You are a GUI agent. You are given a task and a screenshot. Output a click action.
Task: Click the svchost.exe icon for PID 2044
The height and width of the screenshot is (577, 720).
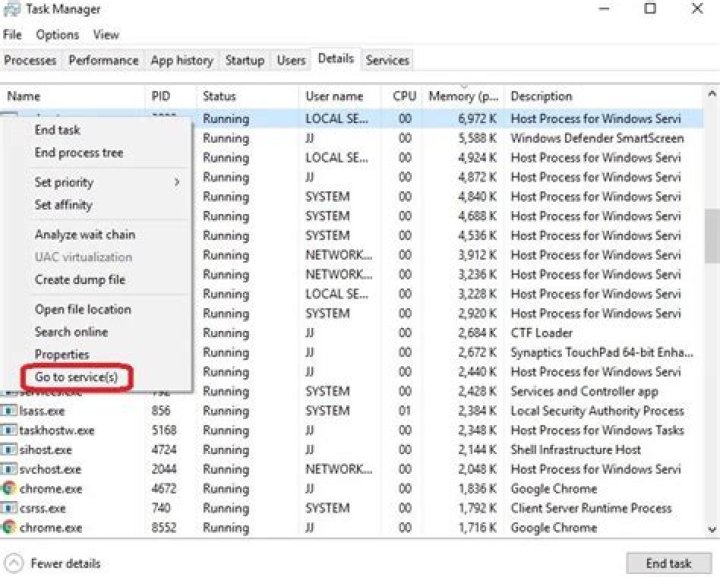click(9, 469)
